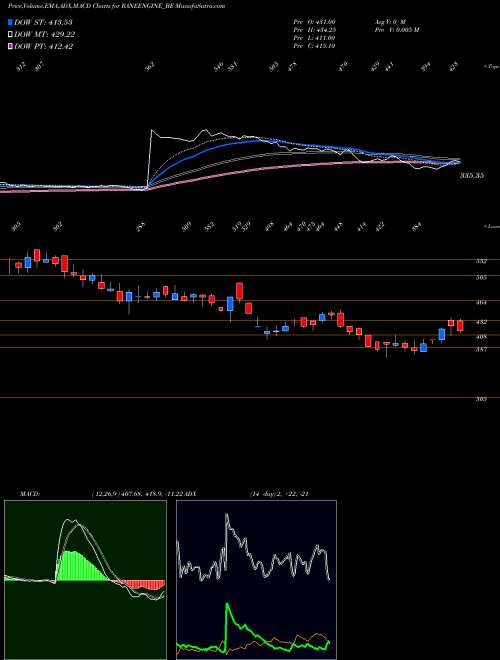
Task: Click the Pre O: 431.00 value
Action: pos(314,21)
